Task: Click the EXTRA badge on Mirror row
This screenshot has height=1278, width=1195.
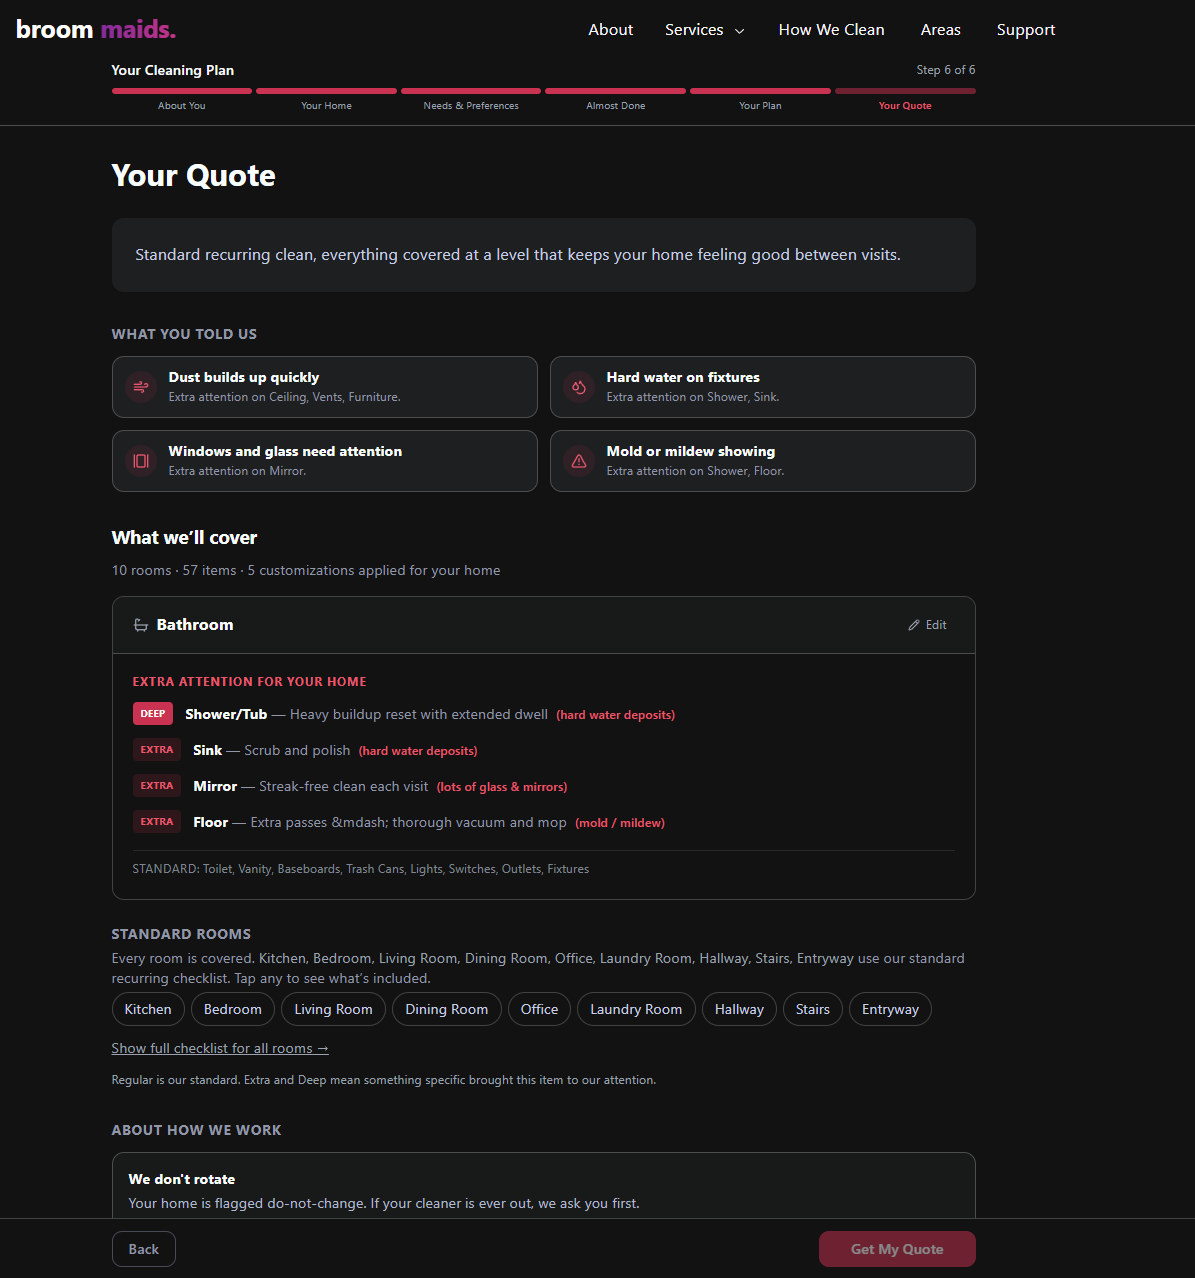Action: coord(157,786)
